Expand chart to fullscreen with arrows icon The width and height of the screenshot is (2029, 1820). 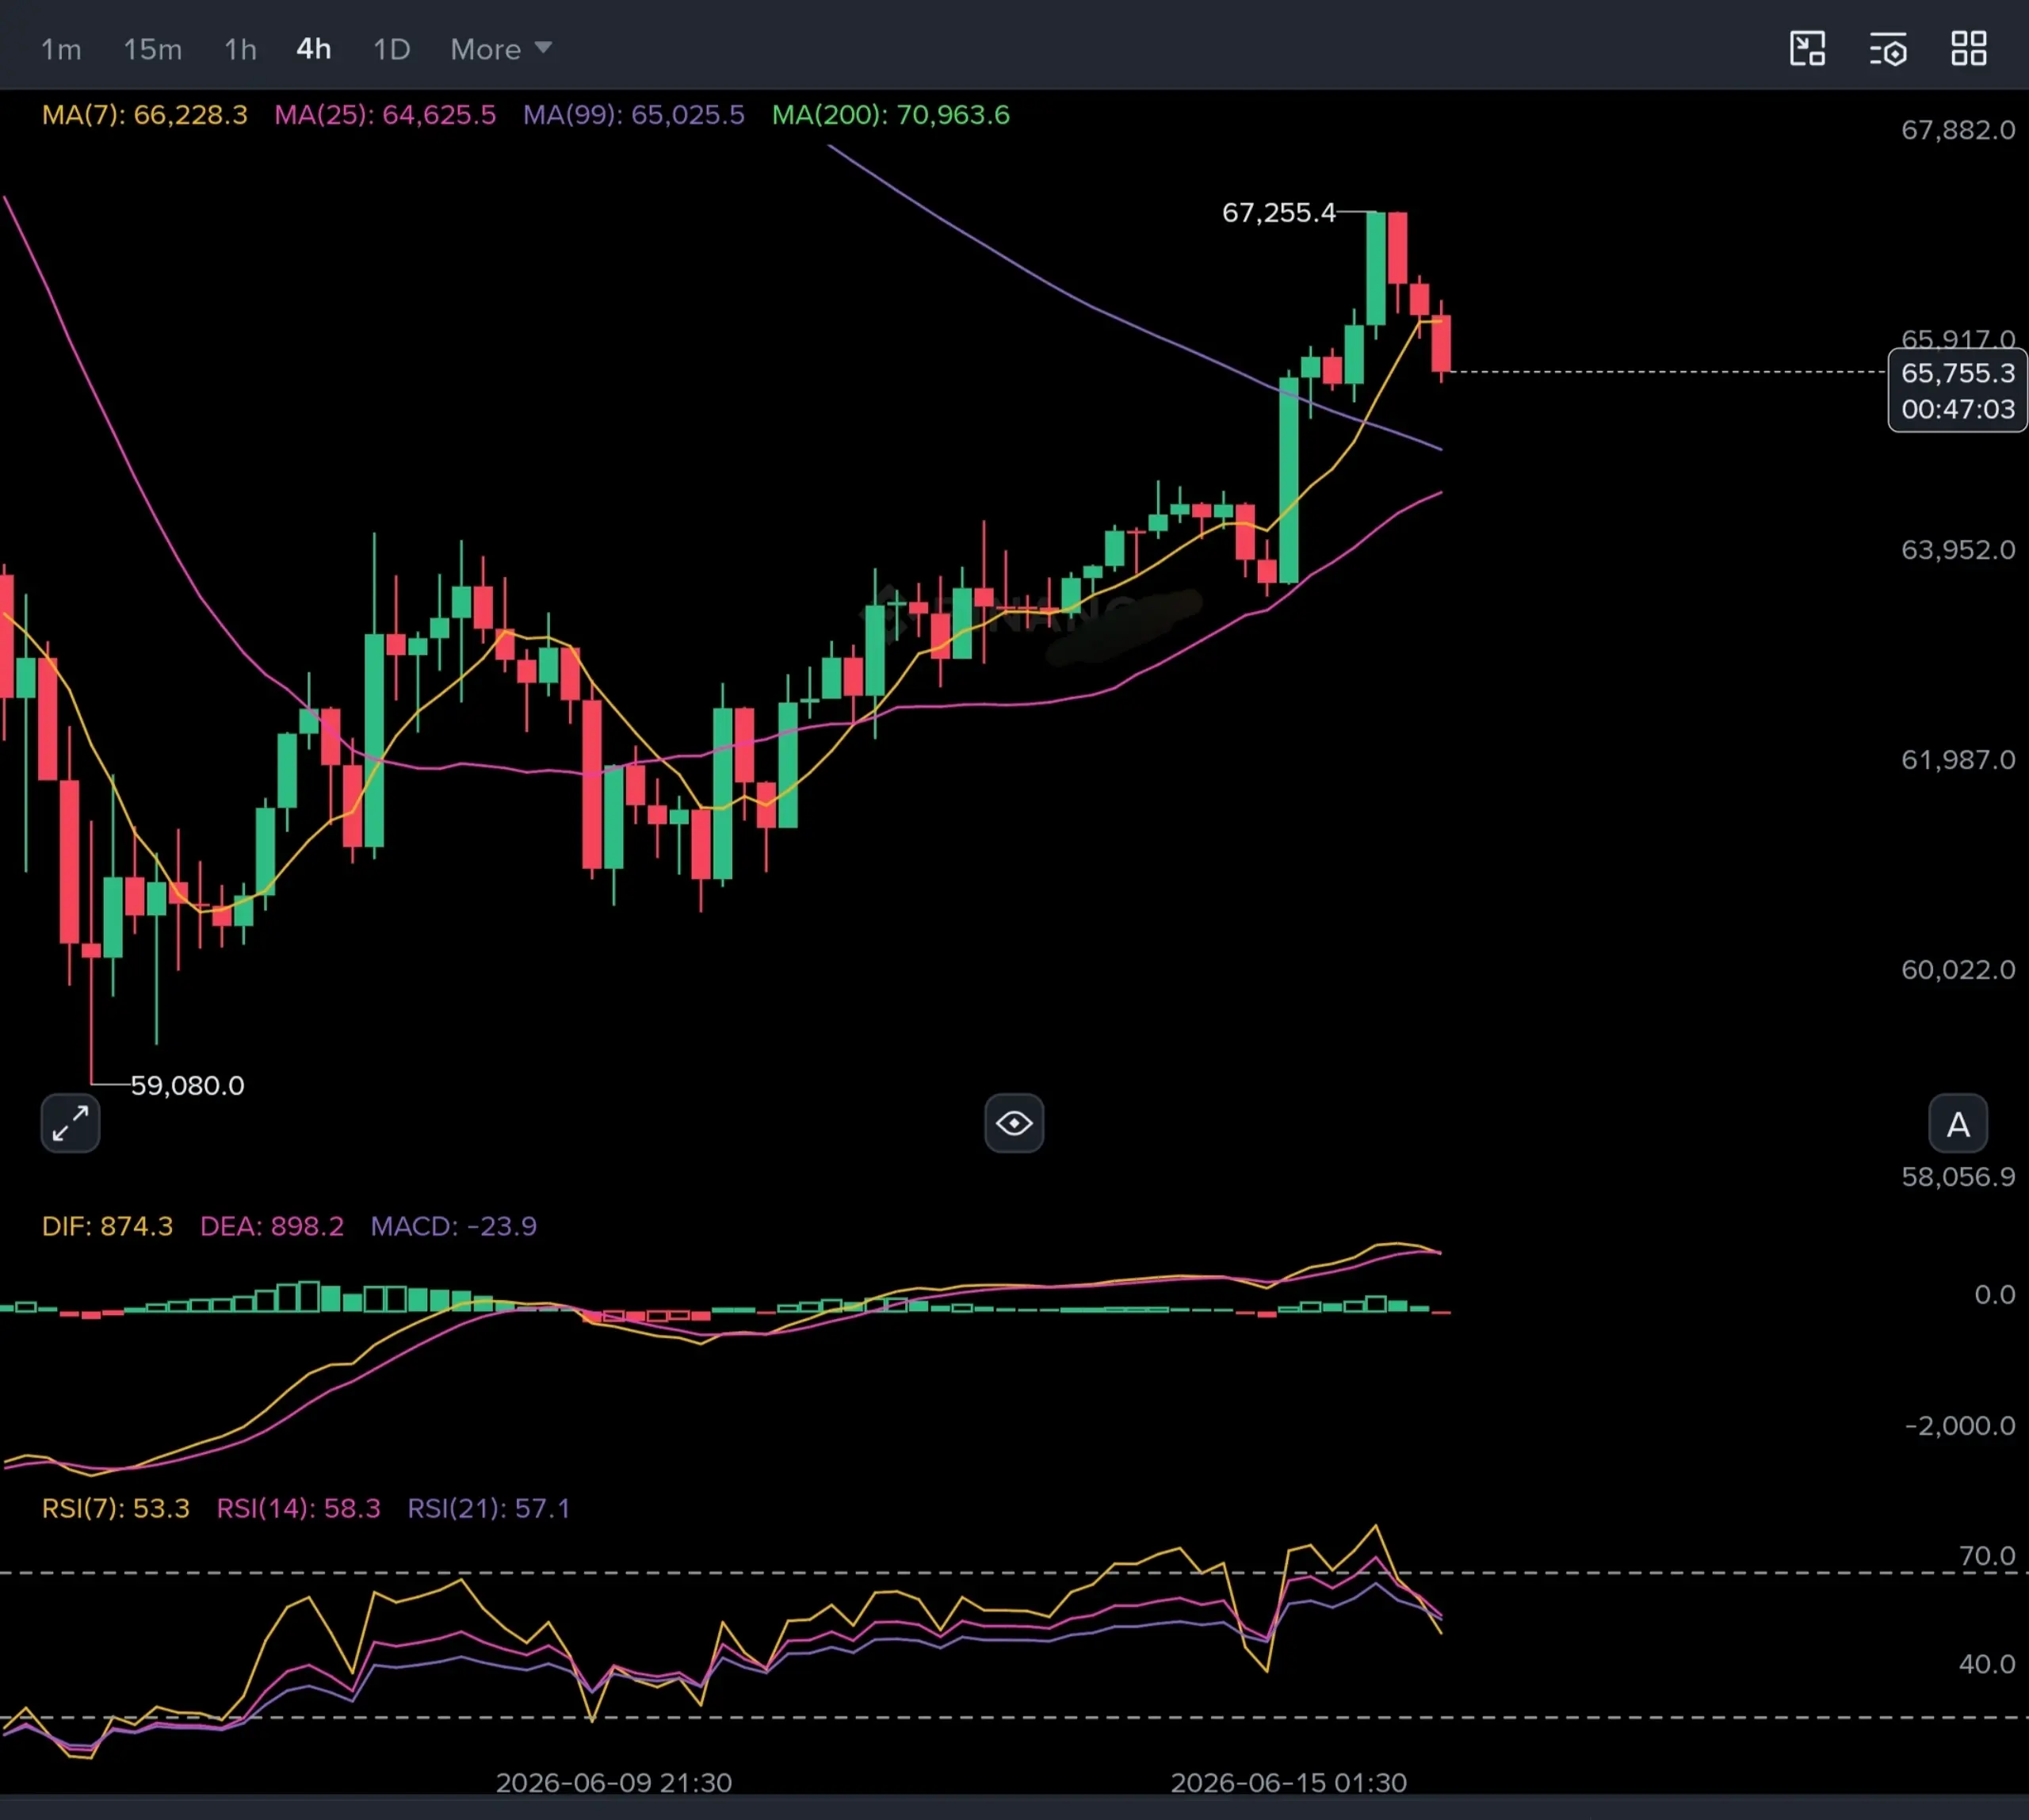[x=70, y=1124]
